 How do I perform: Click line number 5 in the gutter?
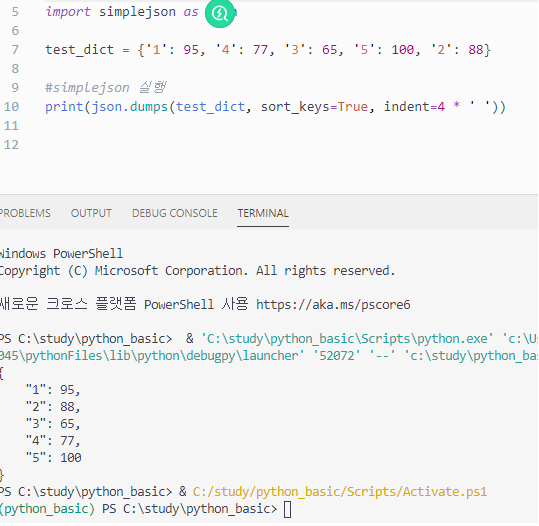pyautogui.click(x=15, y=12)
